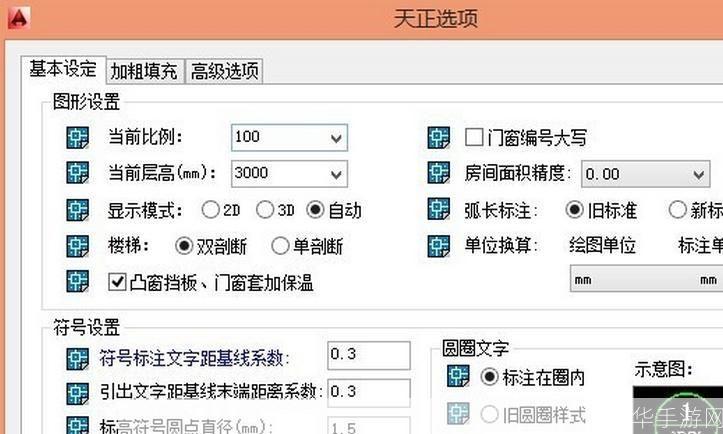Click help icon beside 凸窗挡板、门窗套加保温
Viewport: 723px width, 434px height.
(x=77, y=281)
